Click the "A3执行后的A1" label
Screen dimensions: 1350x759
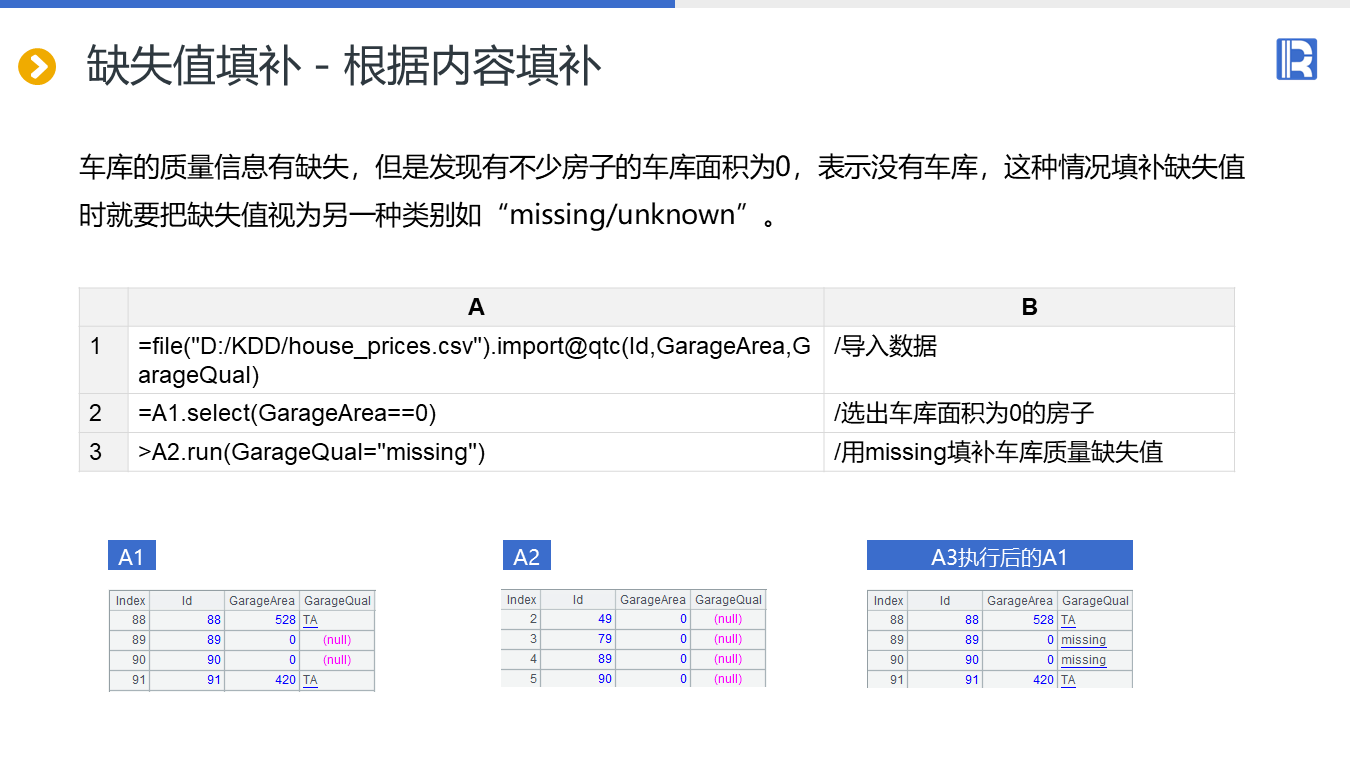[999, 557]
